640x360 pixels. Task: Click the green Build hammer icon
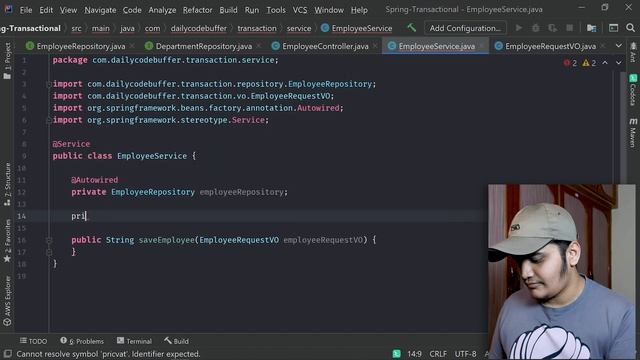411,28
